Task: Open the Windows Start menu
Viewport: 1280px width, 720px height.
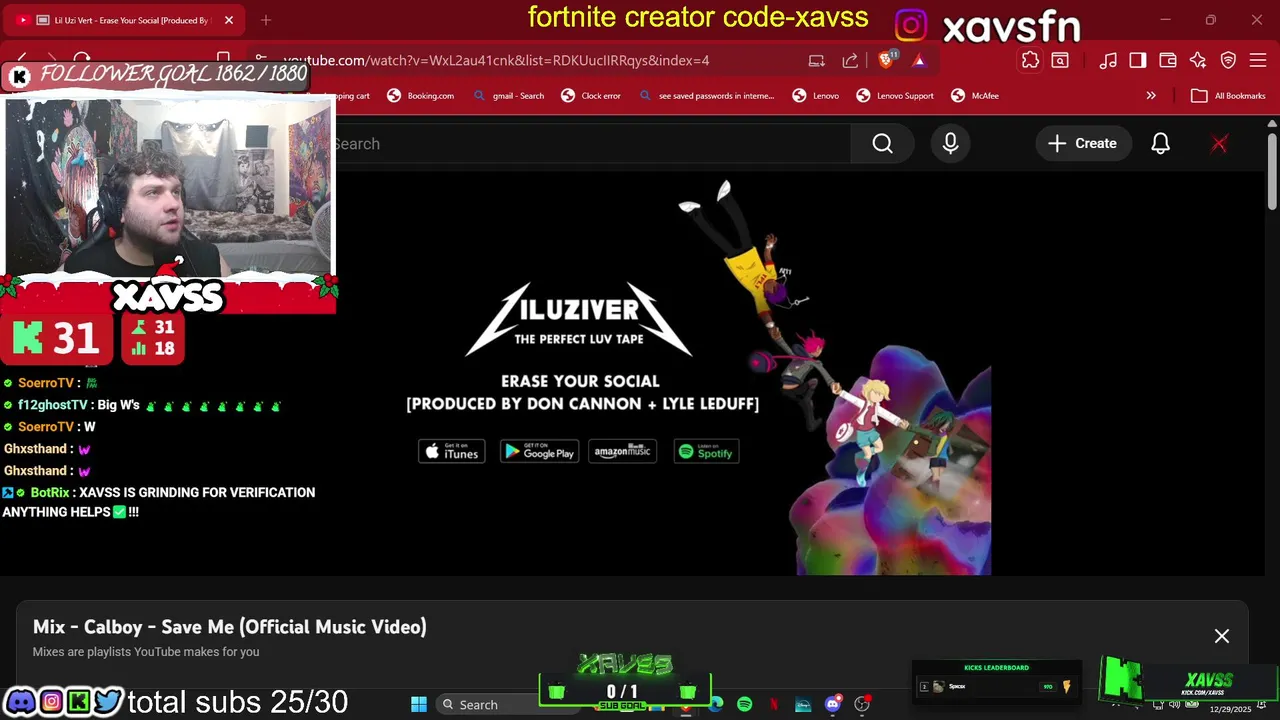Action: point(419,705)
